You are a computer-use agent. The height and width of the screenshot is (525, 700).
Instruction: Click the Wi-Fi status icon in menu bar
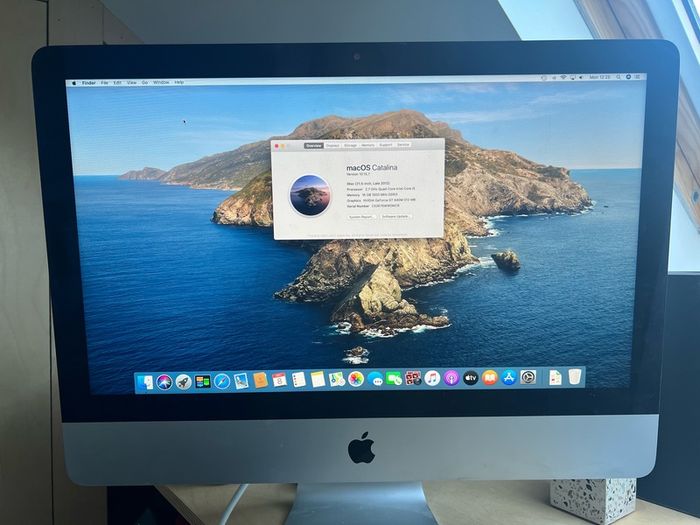point(563,77)
